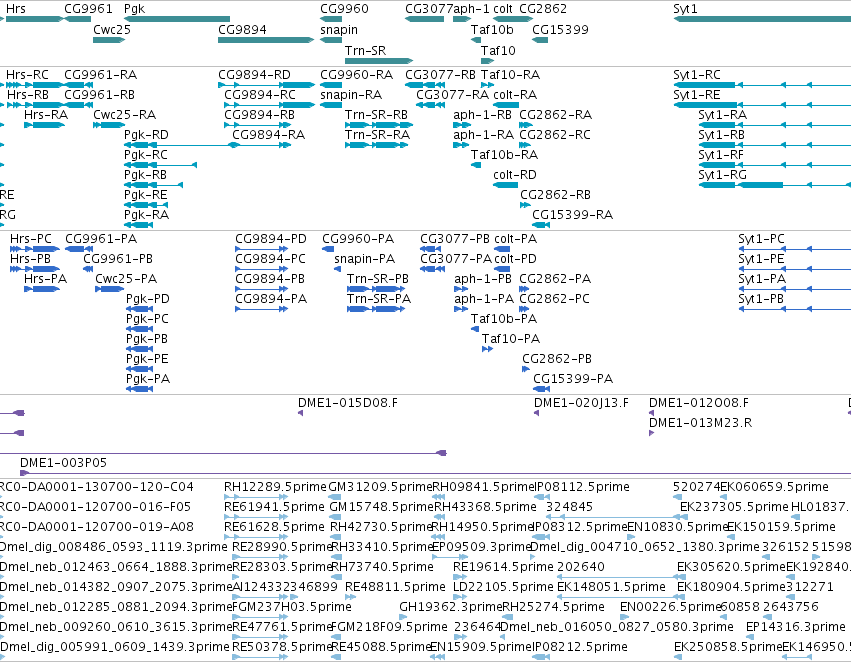Click the CG15399-RA transcript label

coord(573,214)
